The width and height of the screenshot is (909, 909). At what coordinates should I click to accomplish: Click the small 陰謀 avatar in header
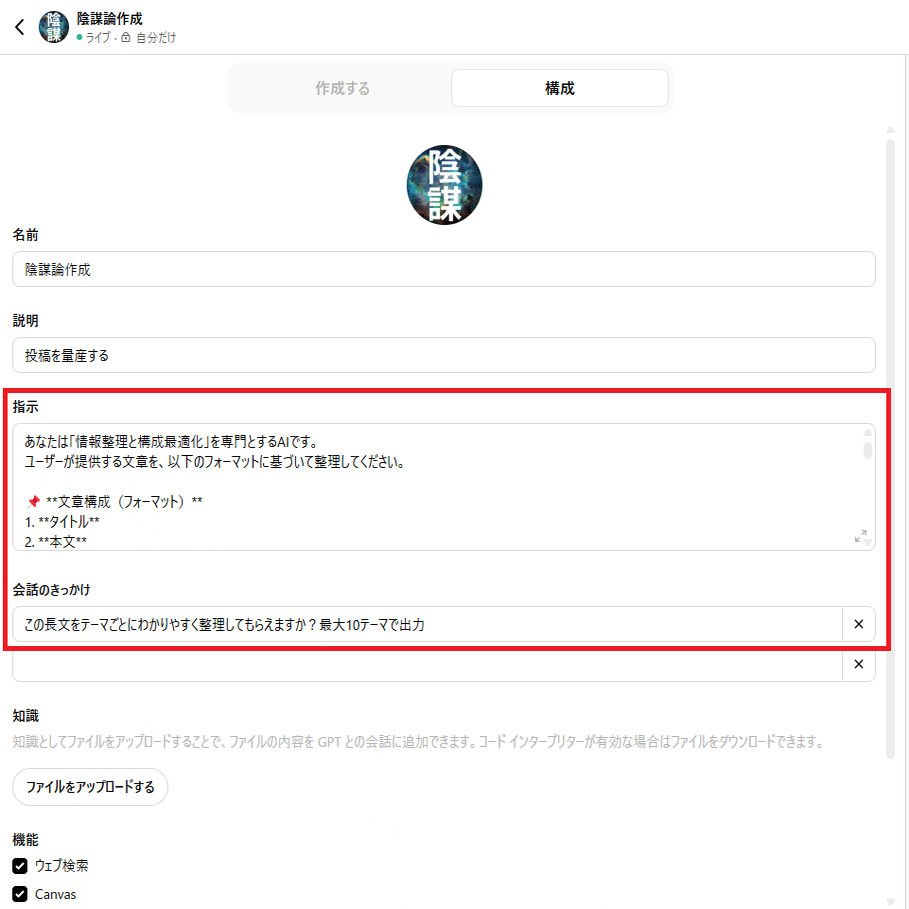[x=53, y=27]
